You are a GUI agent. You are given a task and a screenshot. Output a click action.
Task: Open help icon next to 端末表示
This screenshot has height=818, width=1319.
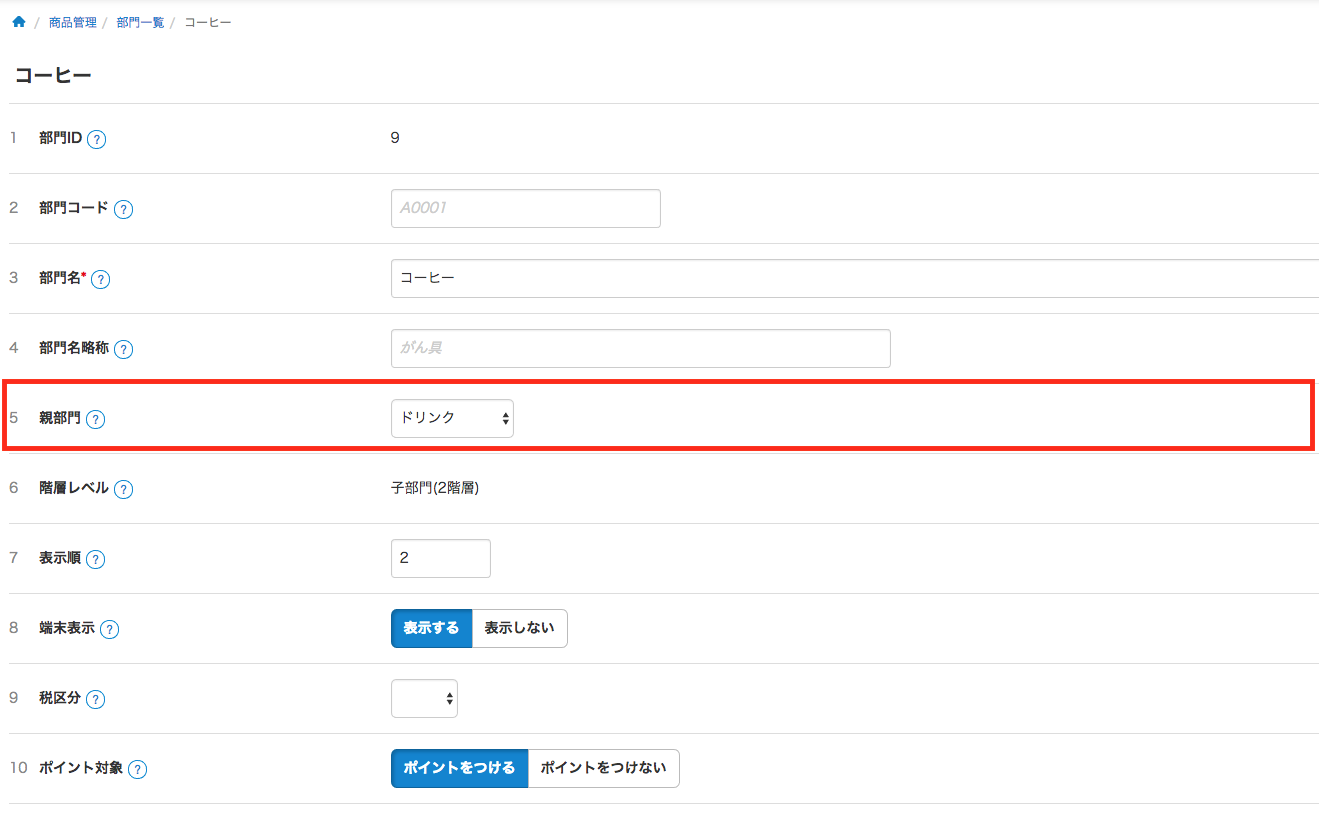pyautogui.click(x=110, y=629)
